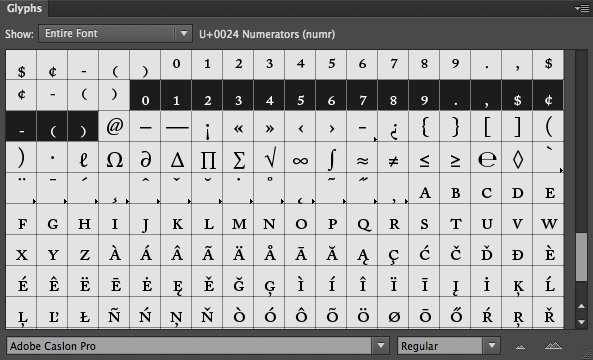Select the infinity ∞ glyph
The height and width of the screenshot is (360, 593).
click(x=300, y=157)
